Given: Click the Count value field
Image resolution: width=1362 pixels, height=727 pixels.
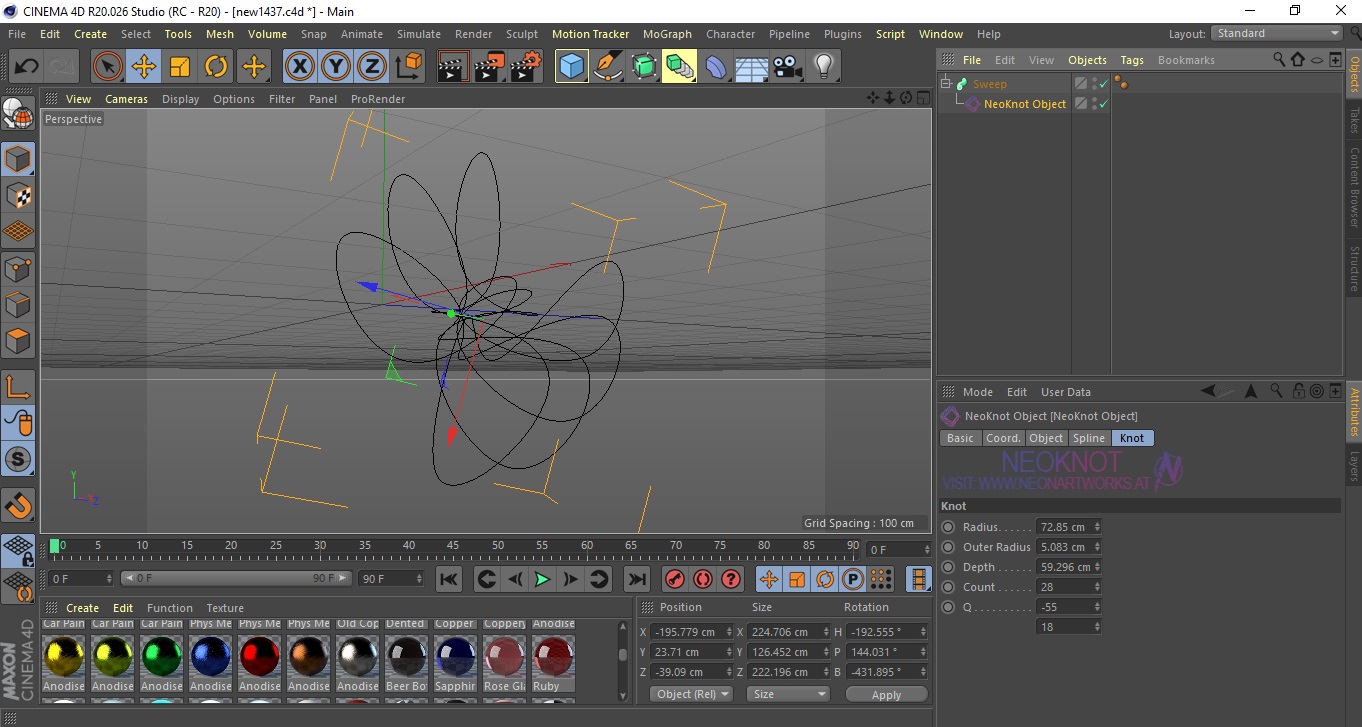Looking at the screenshot, I should coord(1064,587).
